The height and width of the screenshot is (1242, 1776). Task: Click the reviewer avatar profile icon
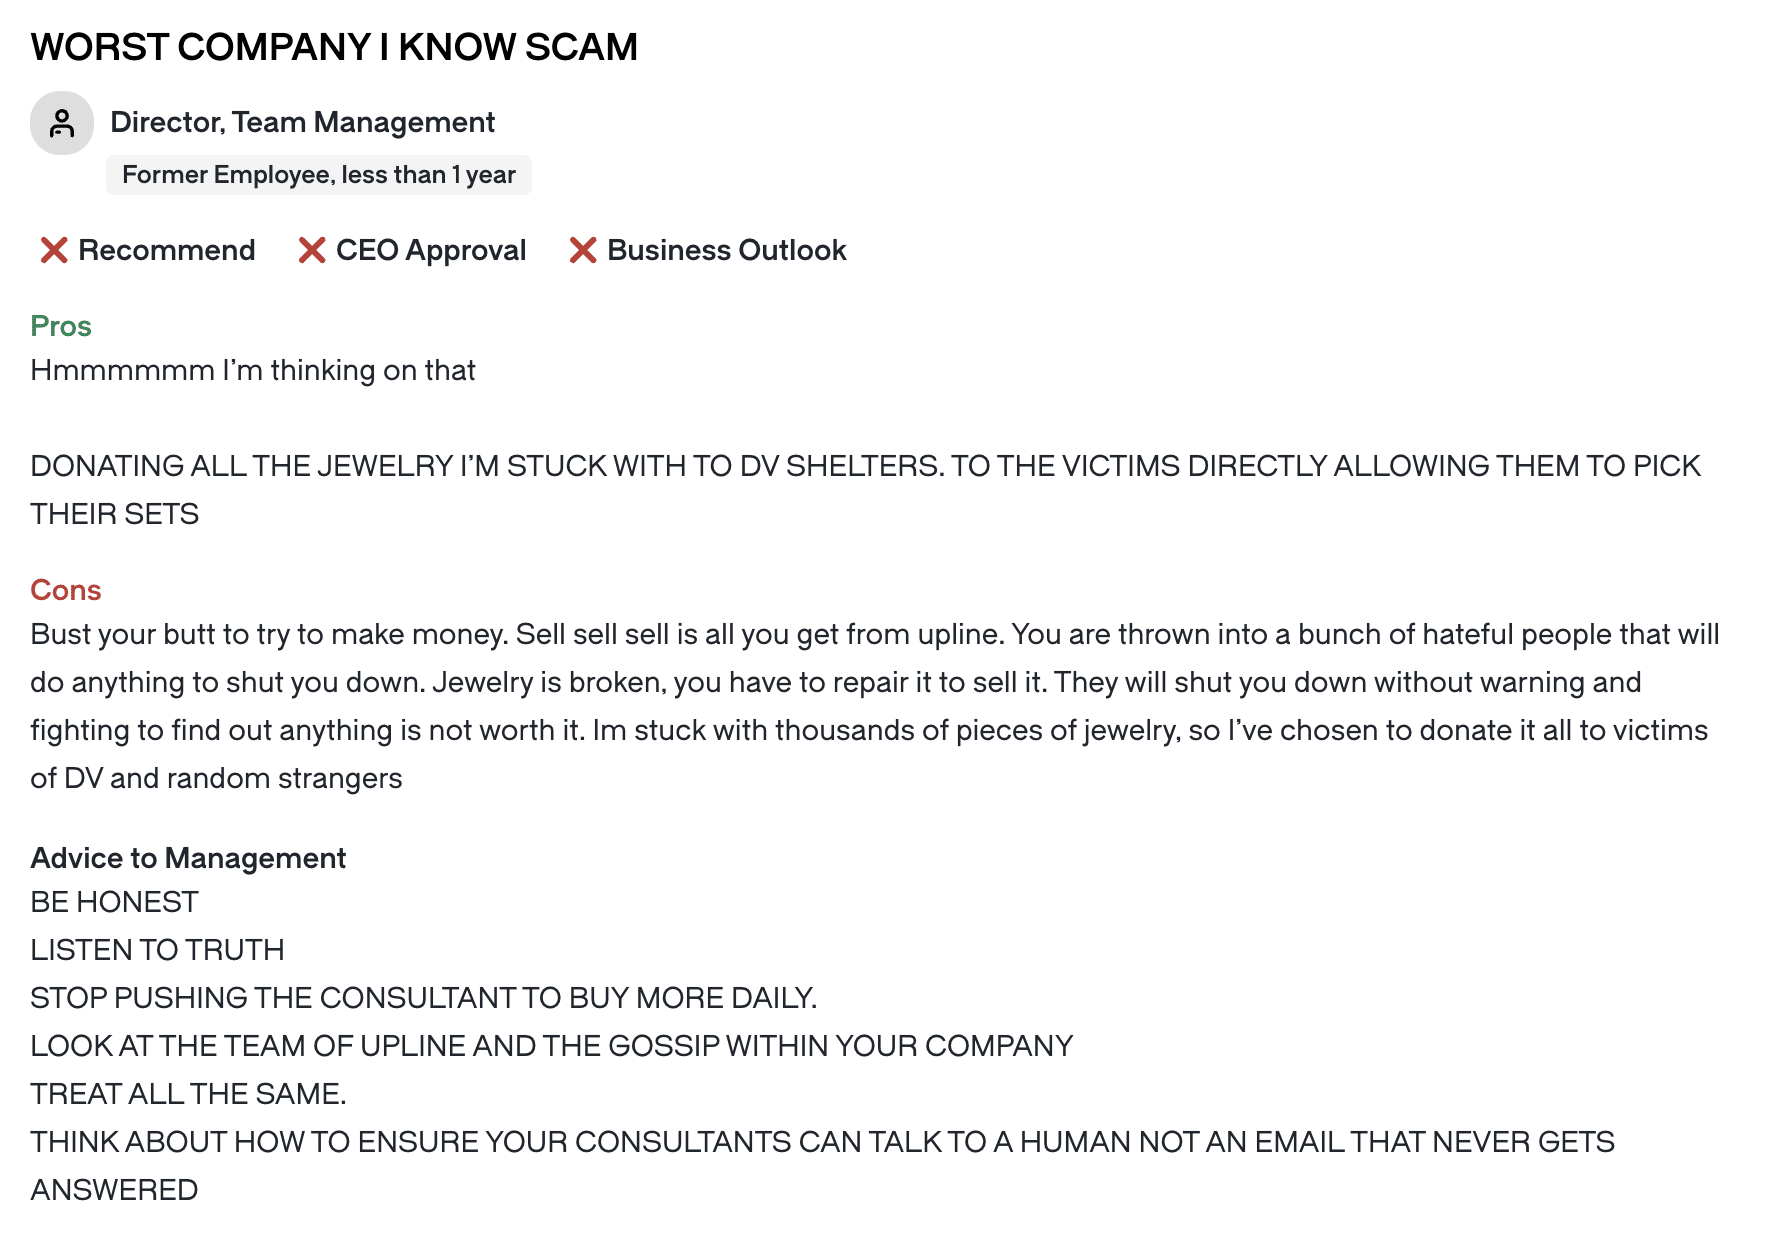(62, 123)
